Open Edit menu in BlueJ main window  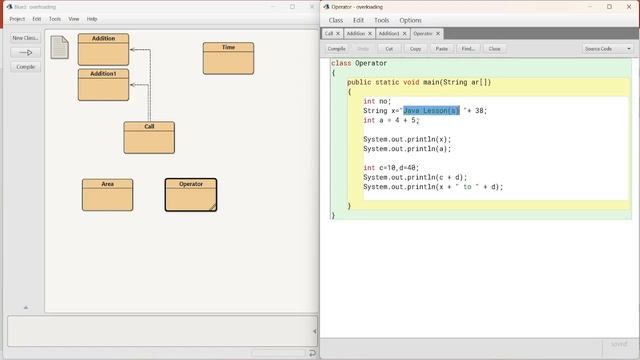tap(37, 19)
